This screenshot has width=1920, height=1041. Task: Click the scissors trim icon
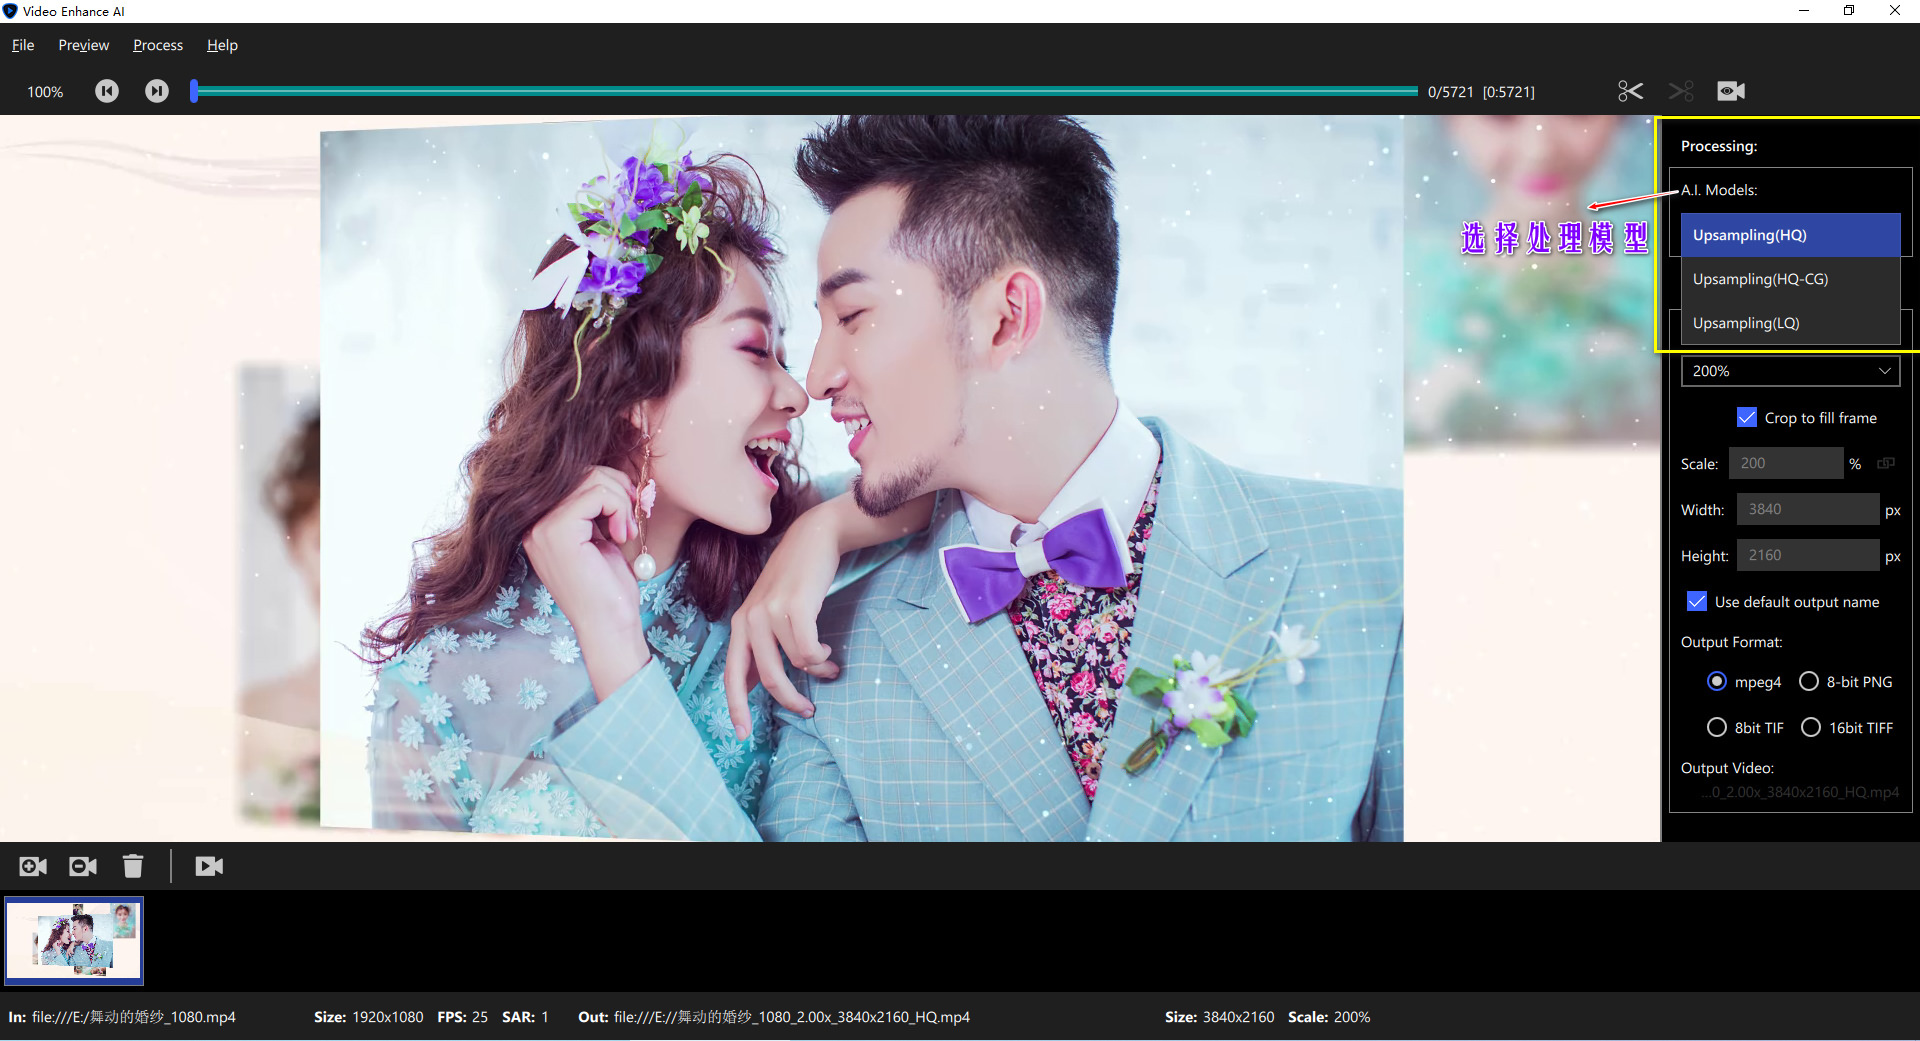coord(1631,91)
